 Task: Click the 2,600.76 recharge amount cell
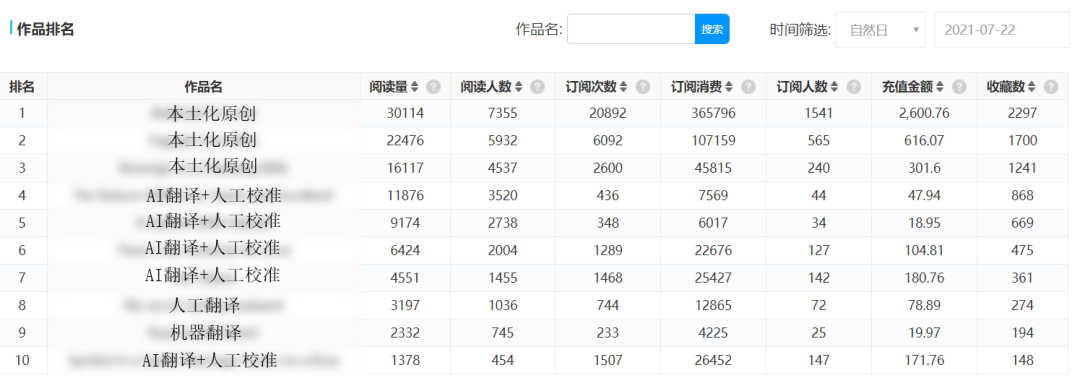[924, 113]
